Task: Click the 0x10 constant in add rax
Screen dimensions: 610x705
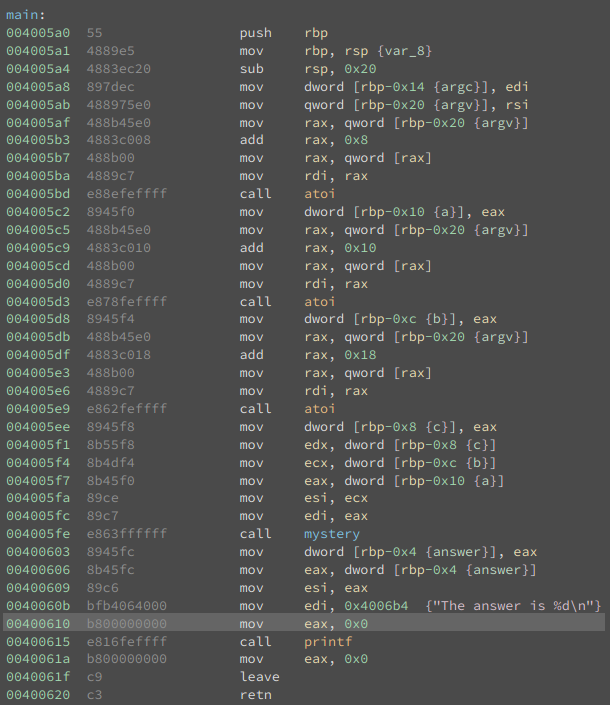Action: click(x=361, y=248)
